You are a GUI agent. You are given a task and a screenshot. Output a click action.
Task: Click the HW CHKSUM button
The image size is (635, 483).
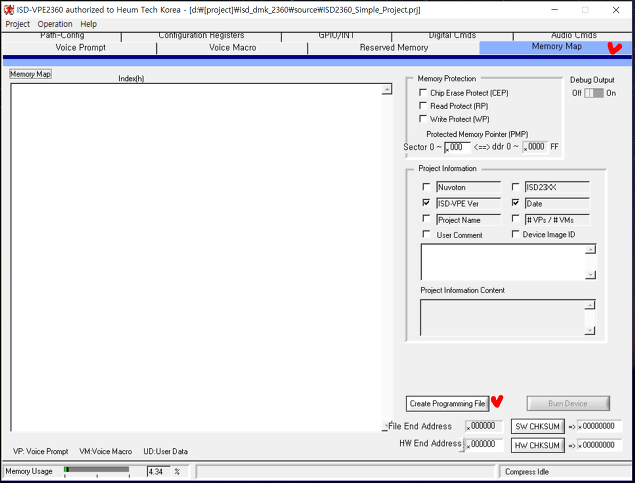pyautogui.click(x=537, y=445)
